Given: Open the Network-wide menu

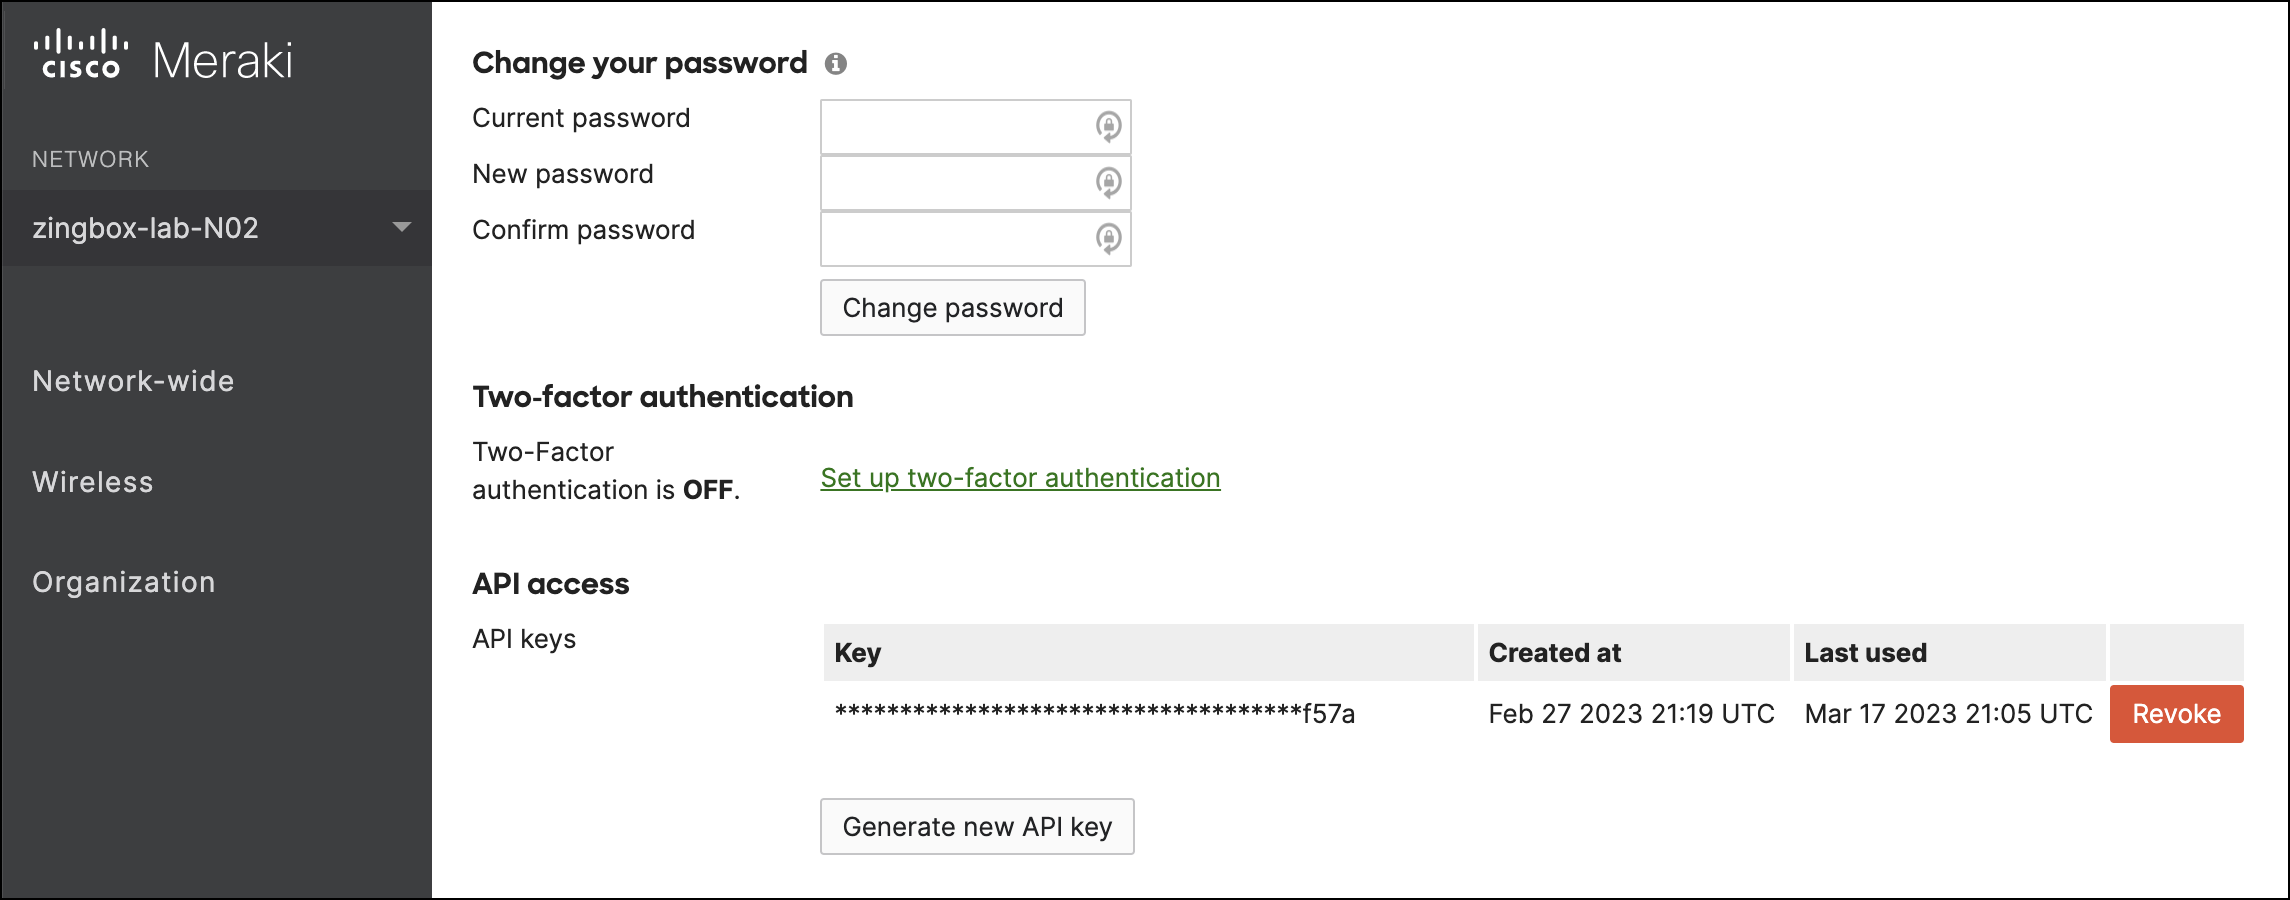Looking at the screenshot, I should 133,381.
